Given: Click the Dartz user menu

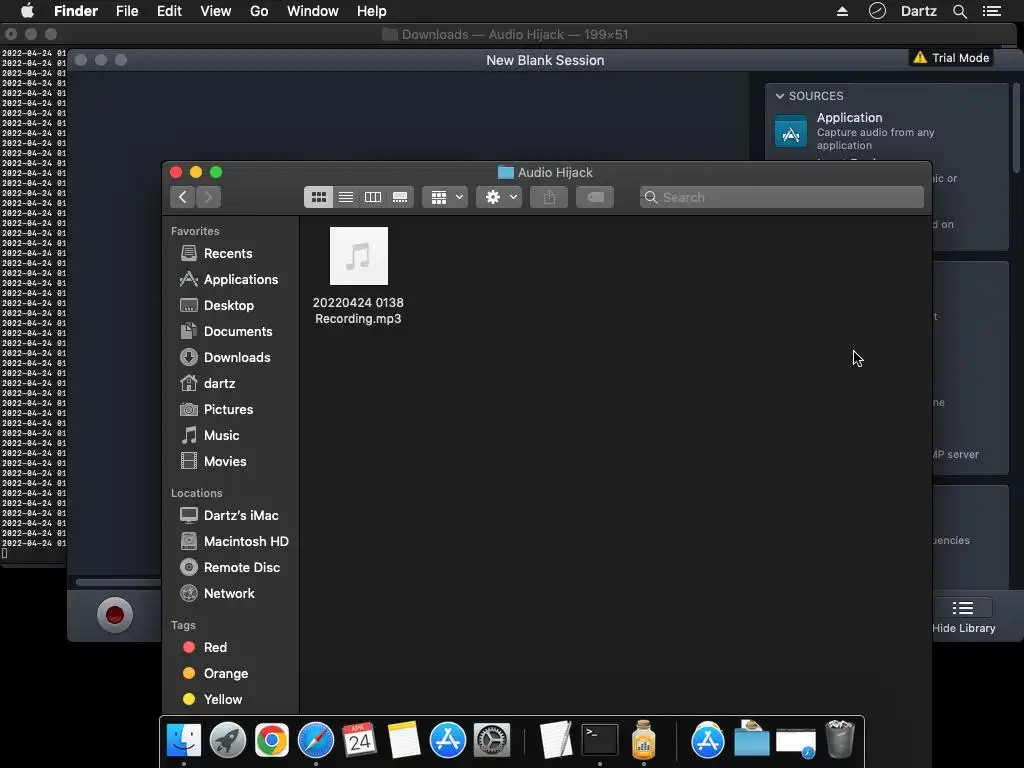Looking at the screenshot, I should pyautogui.click(x=919, y=11).
